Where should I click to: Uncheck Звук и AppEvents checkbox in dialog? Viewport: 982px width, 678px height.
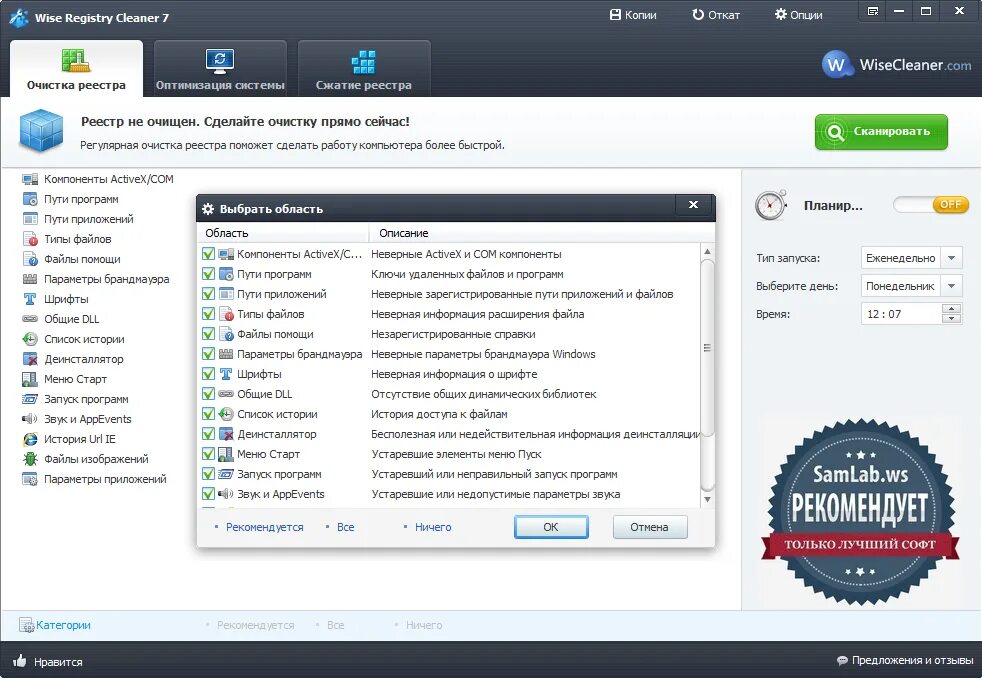209,495
